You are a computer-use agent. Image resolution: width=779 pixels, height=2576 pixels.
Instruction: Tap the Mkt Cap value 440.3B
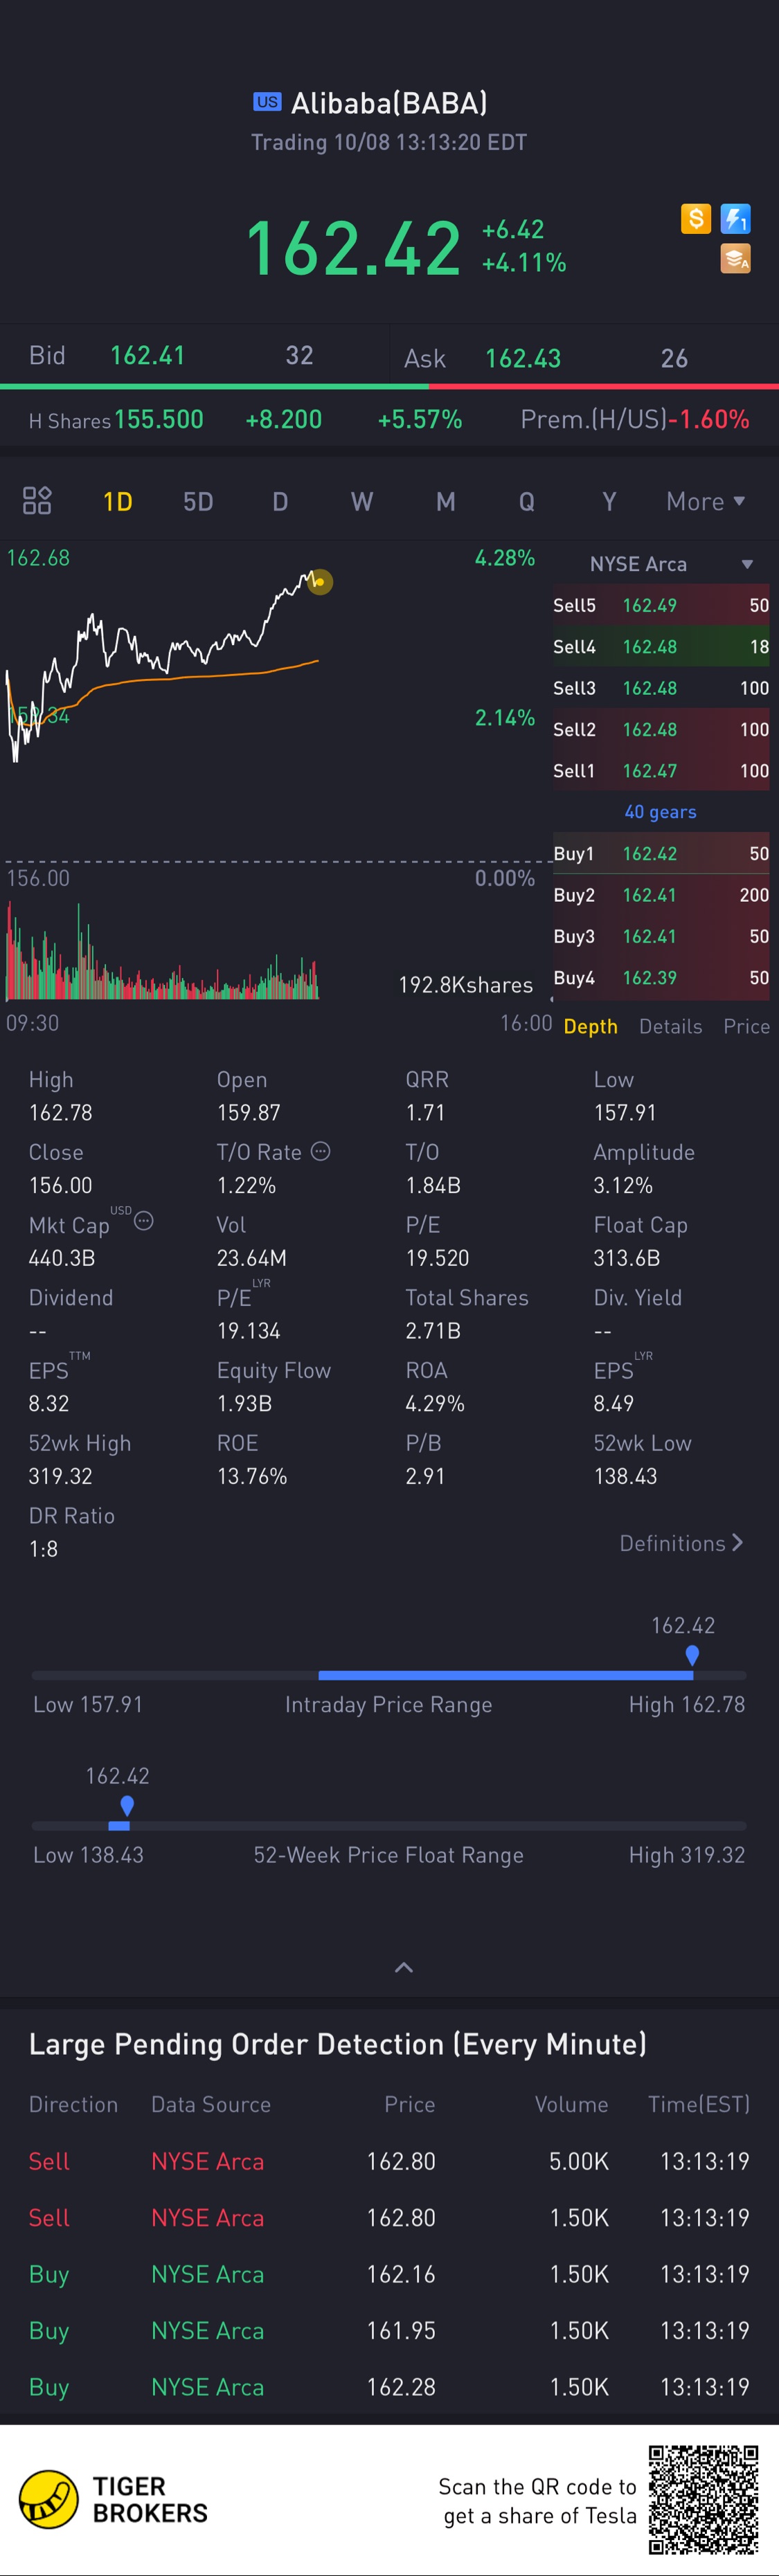point(62,1258)
